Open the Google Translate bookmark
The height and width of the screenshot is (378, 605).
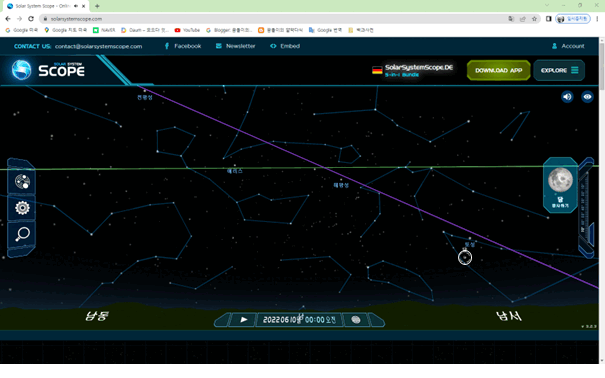point(325,30)
